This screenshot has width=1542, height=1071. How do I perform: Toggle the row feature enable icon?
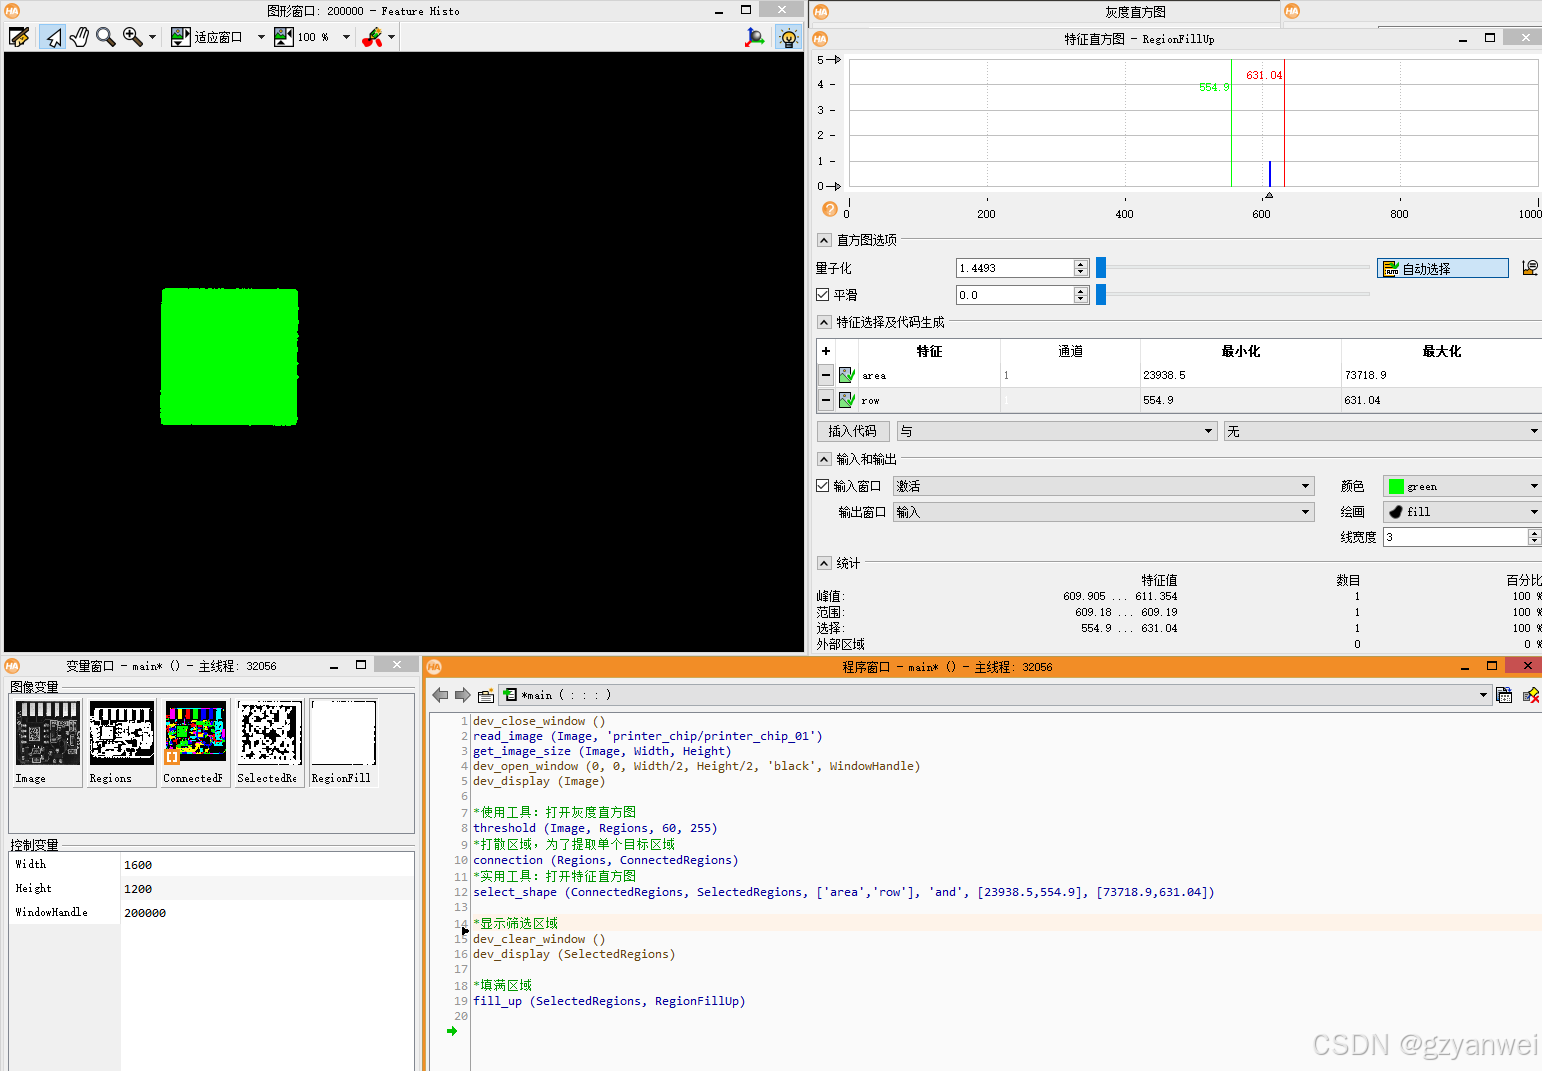tap(847, 400)
